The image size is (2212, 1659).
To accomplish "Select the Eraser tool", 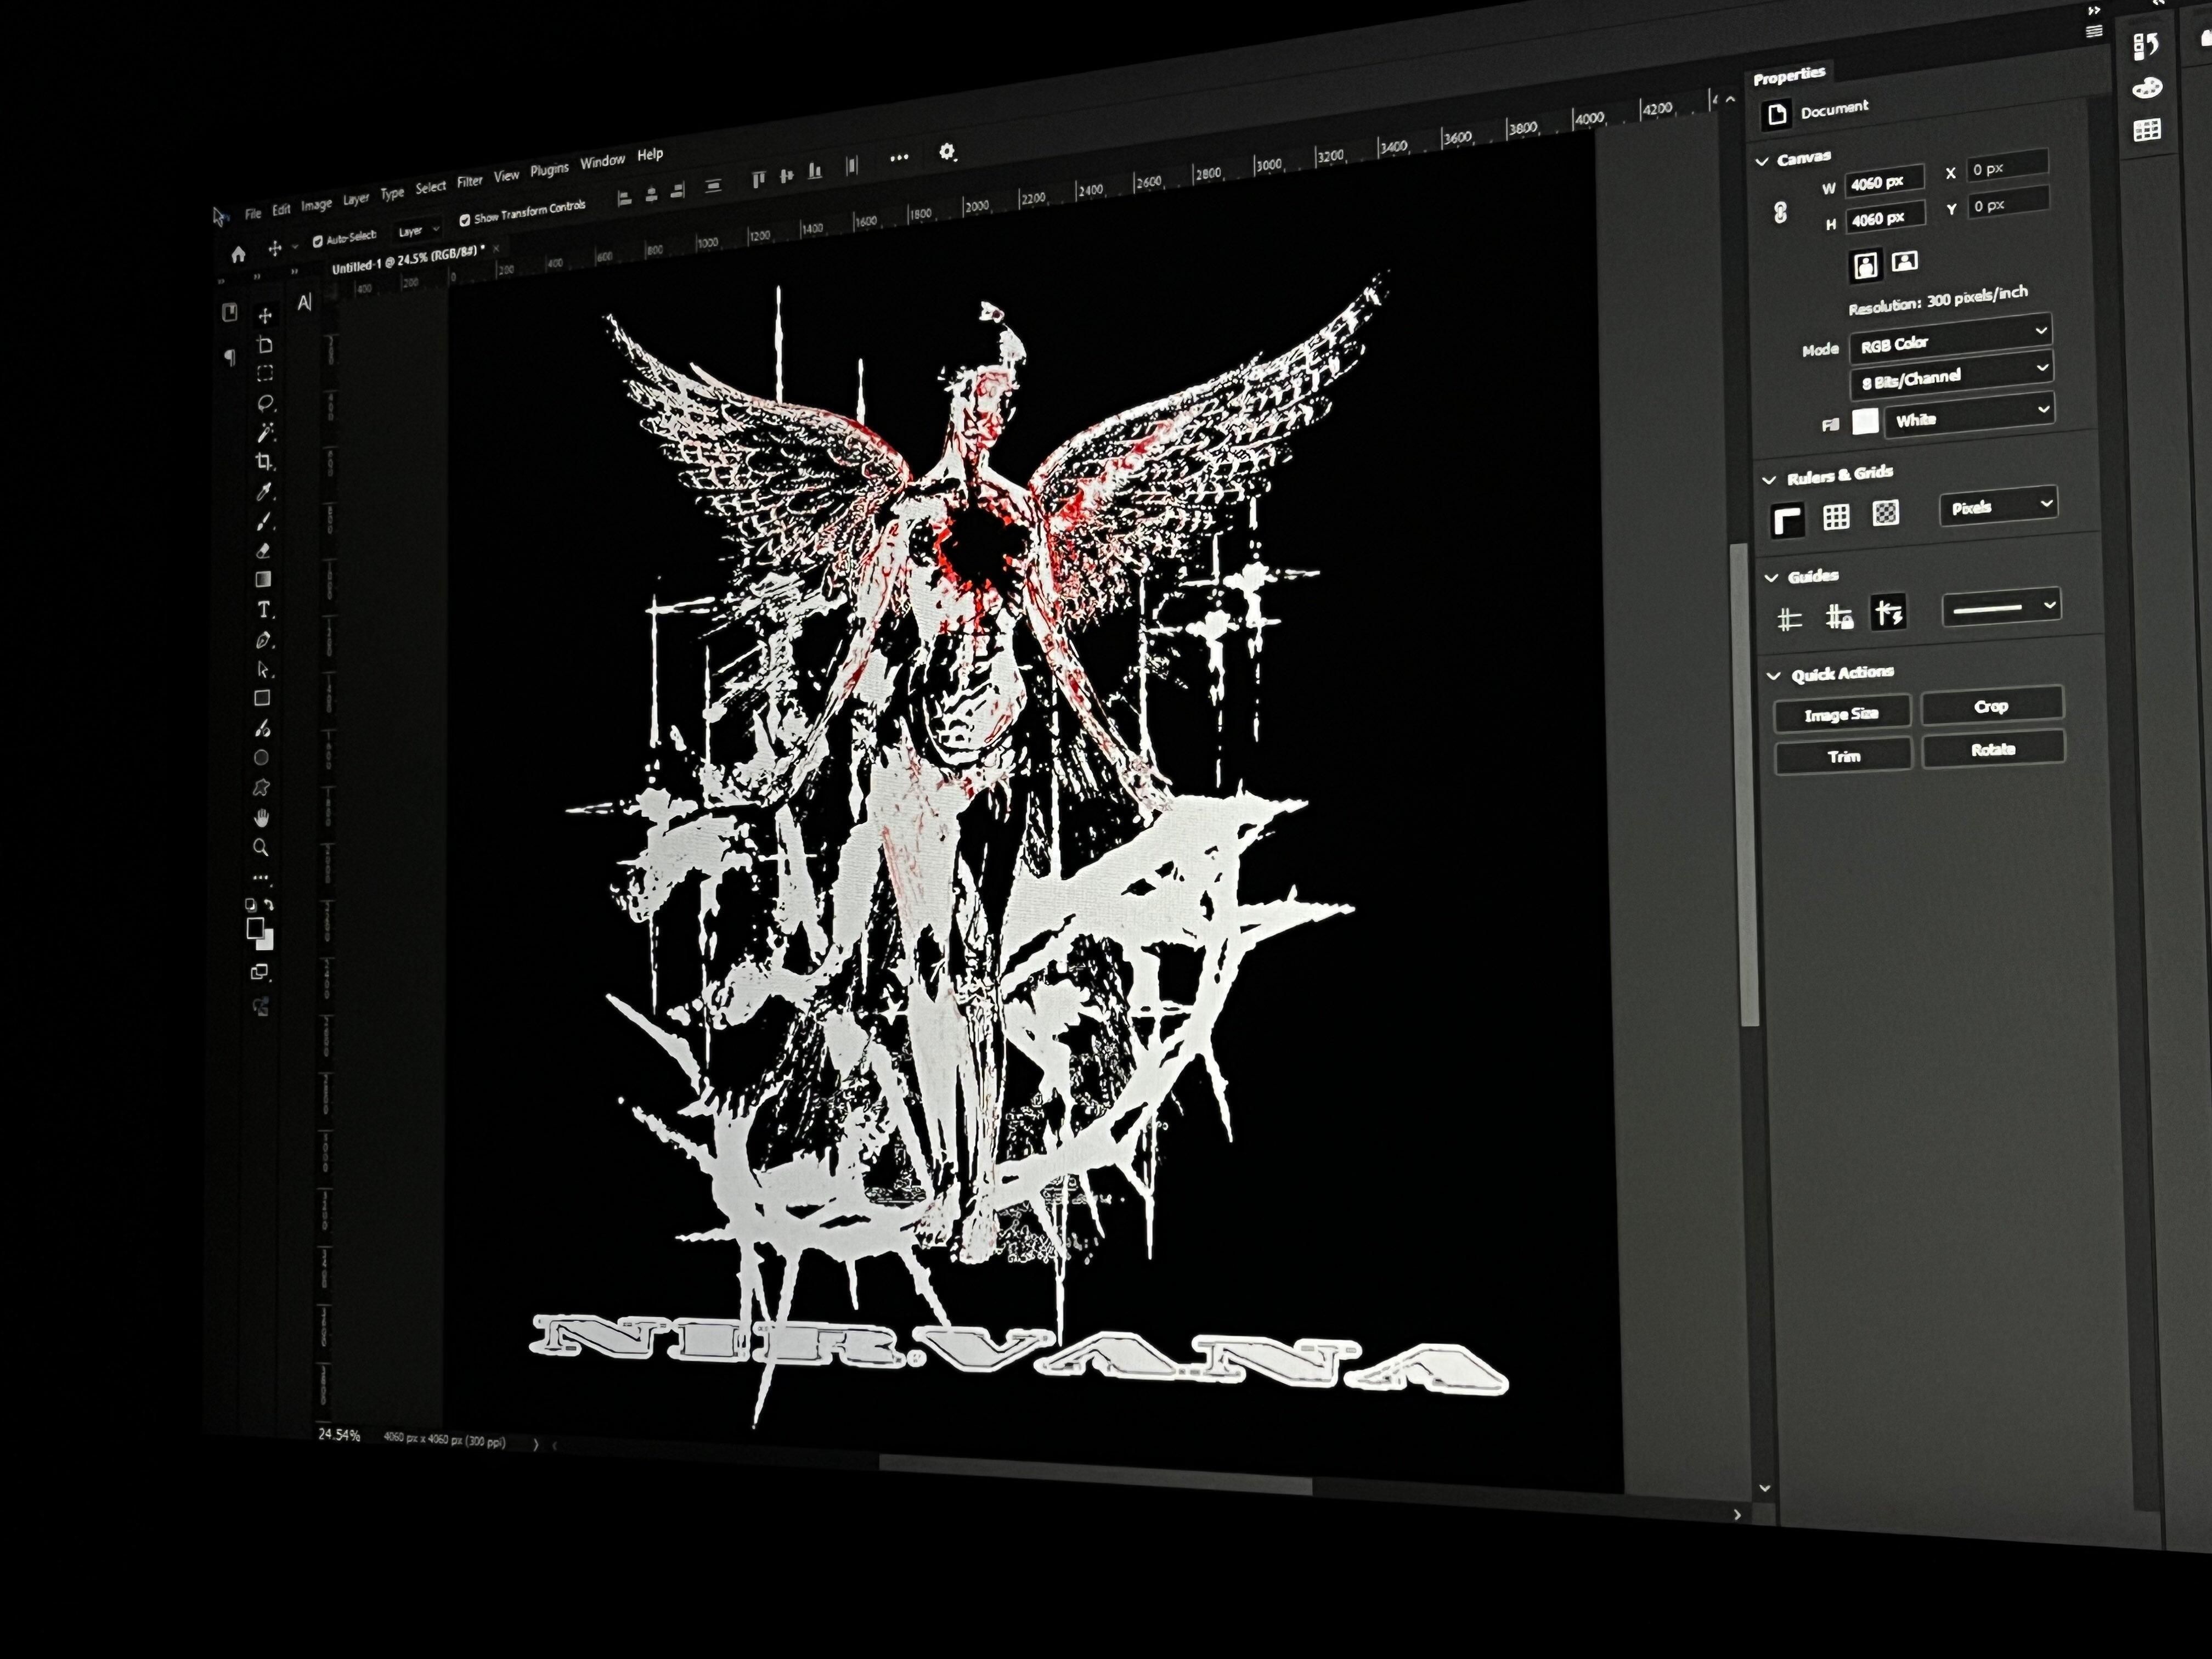I will point(264,550).
